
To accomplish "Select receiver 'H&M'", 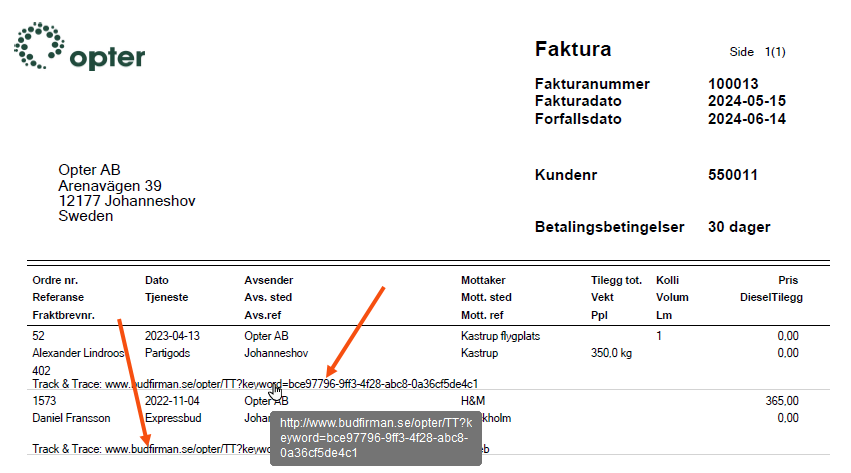I will [473, 401].
